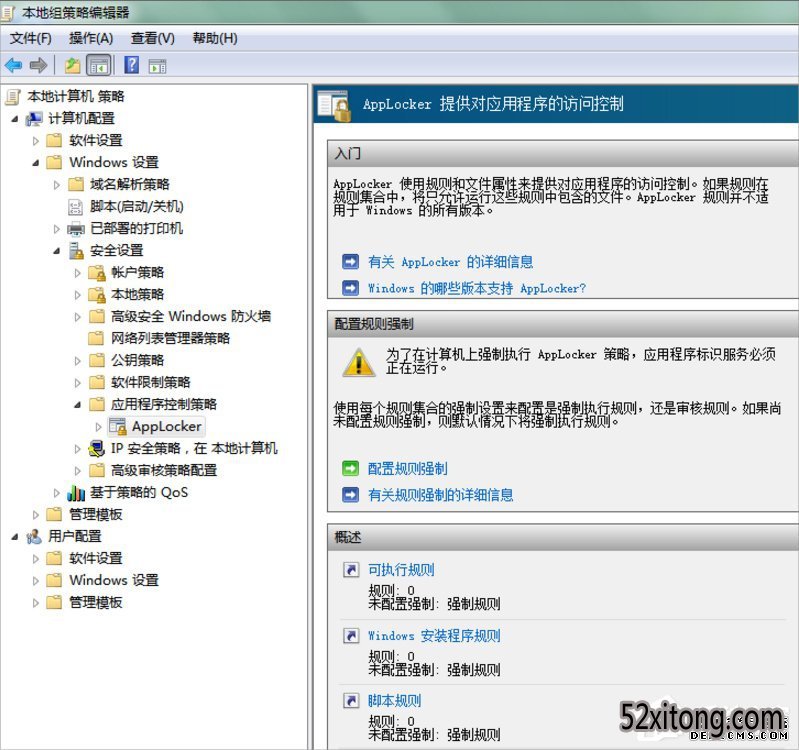Open the 可执行规则 link
The image size is (799, 750).
tap(402, 570)
